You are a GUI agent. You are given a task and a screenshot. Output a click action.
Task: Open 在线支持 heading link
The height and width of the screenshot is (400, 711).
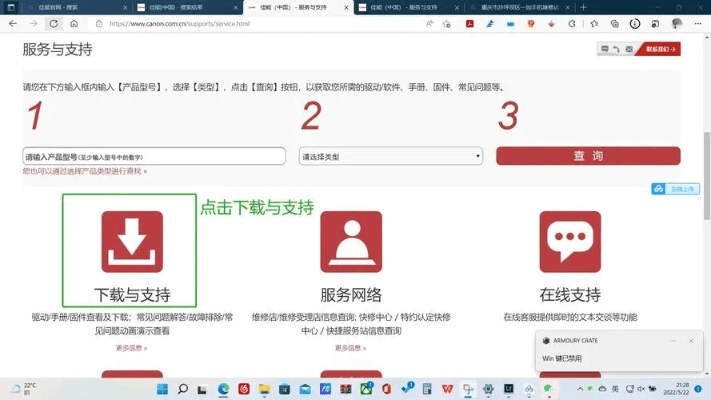(570, 295)
